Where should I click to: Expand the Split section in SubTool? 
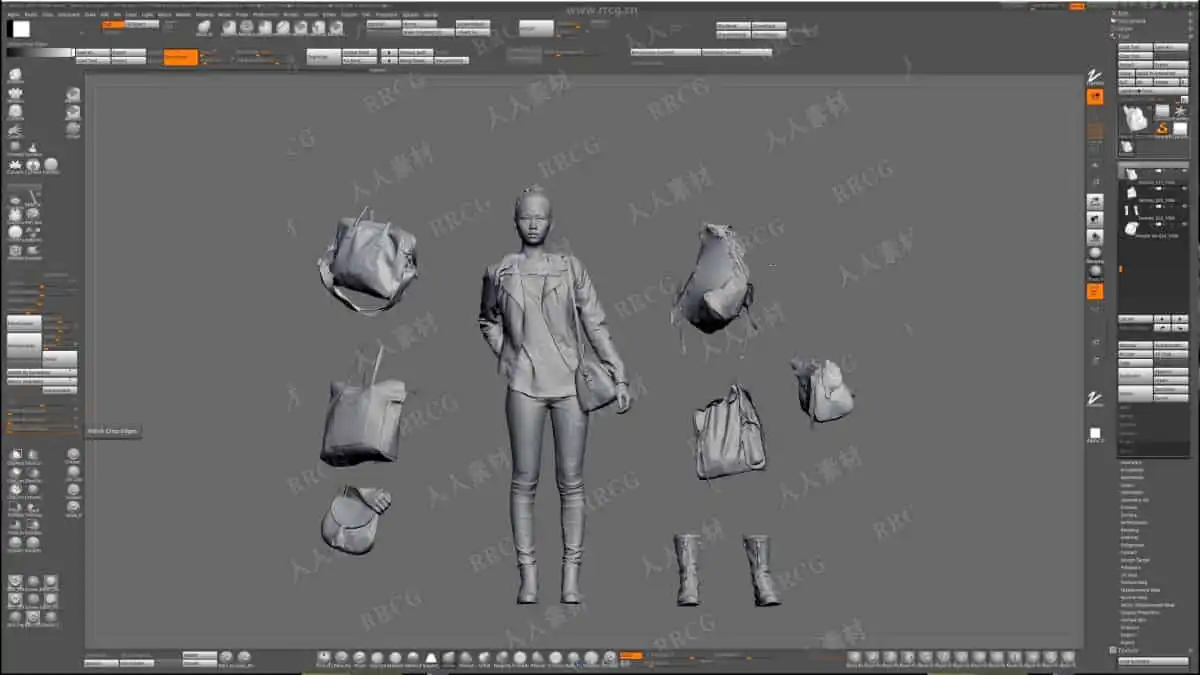(1124, 407)
